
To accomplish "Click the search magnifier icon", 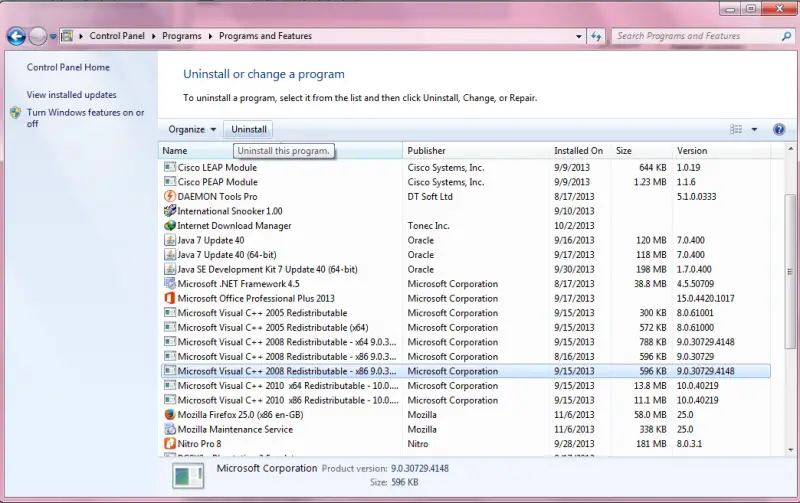I will (x=786, y=36).
